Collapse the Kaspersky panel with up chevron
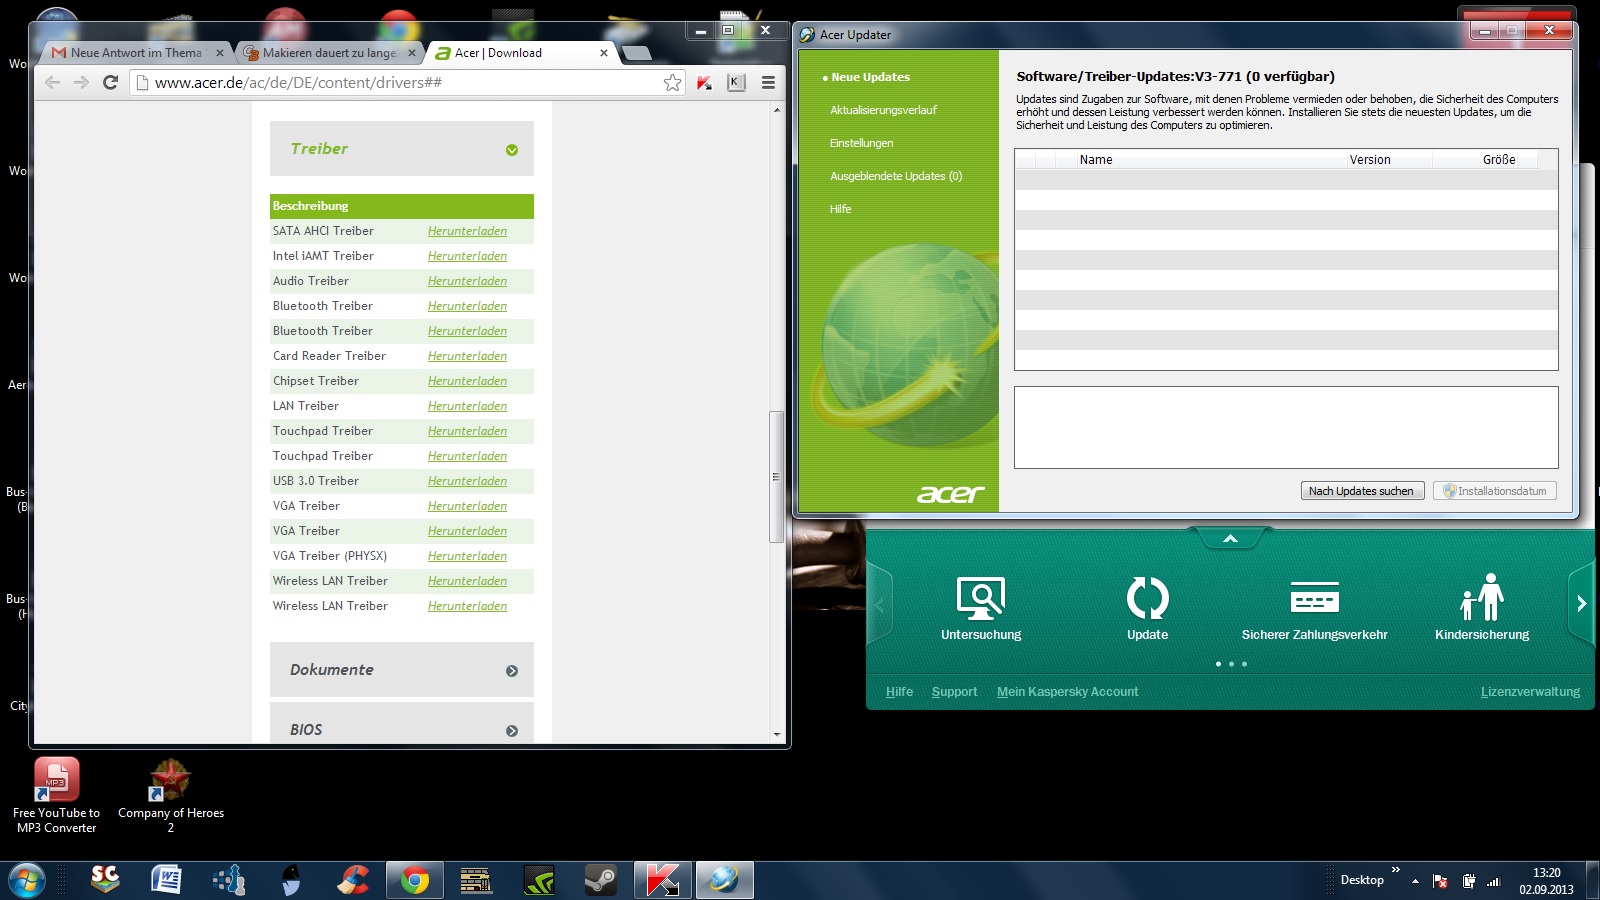The width and height of the screenshot is (1600, 900). tap(1230, 539)
